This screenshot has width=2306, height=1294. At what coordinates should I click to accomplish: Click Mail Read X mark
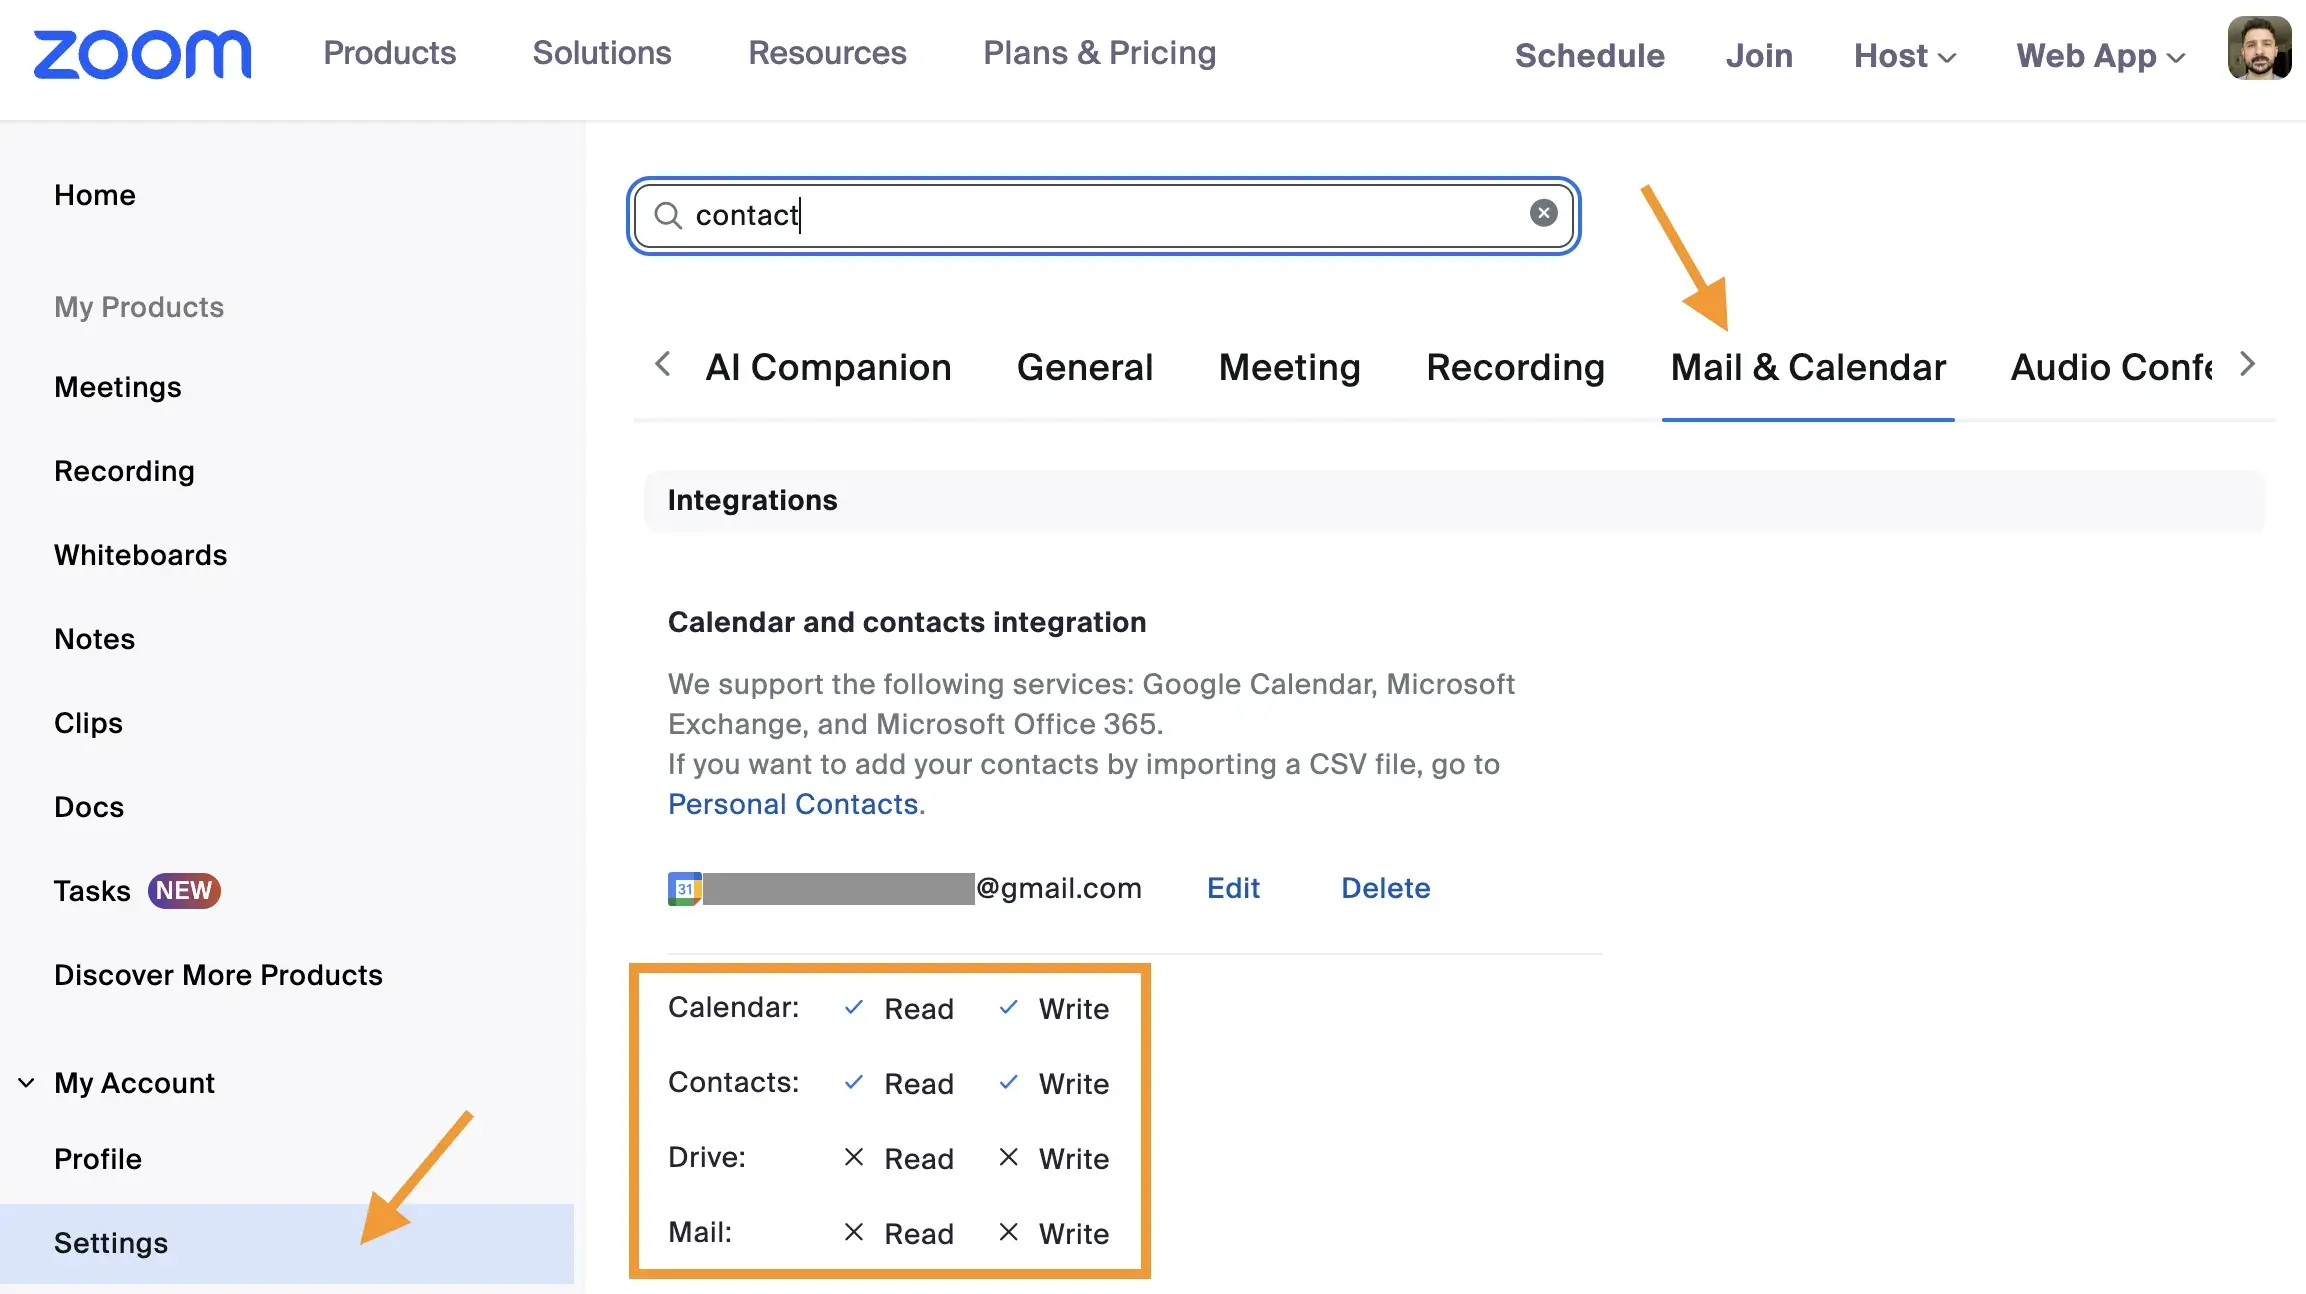pos(853,1232)
